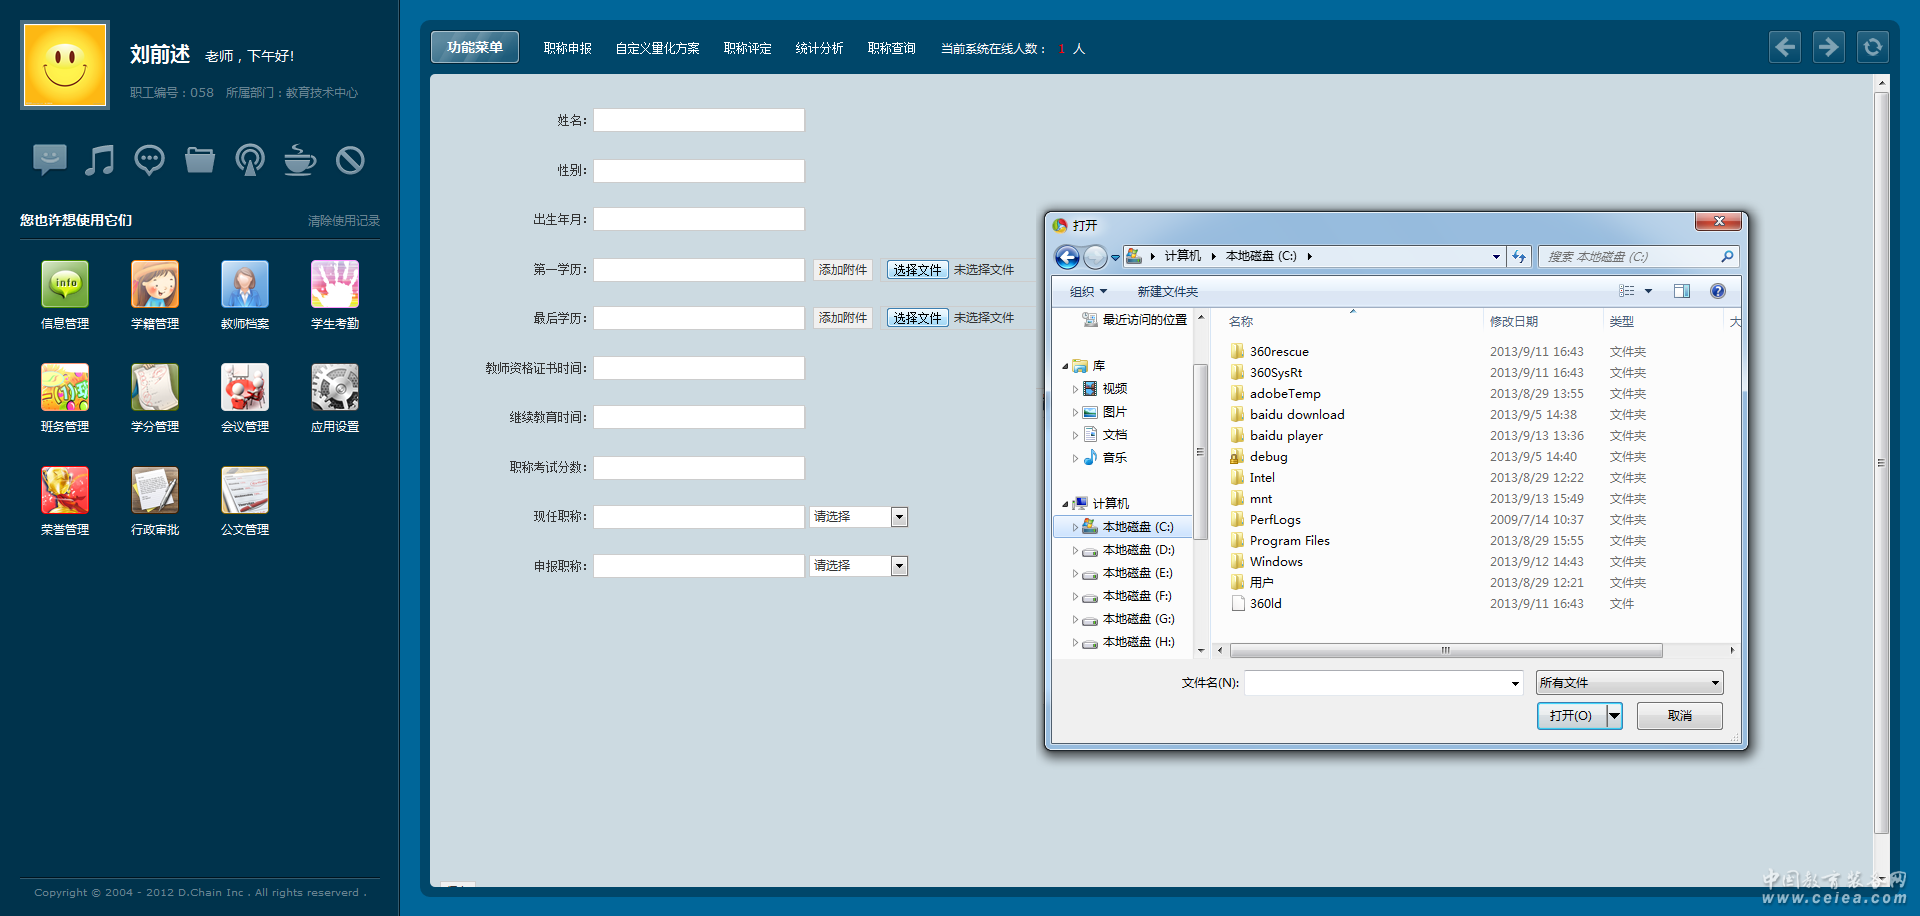Click 清除使用记录 link

click(x=343, y=221)
